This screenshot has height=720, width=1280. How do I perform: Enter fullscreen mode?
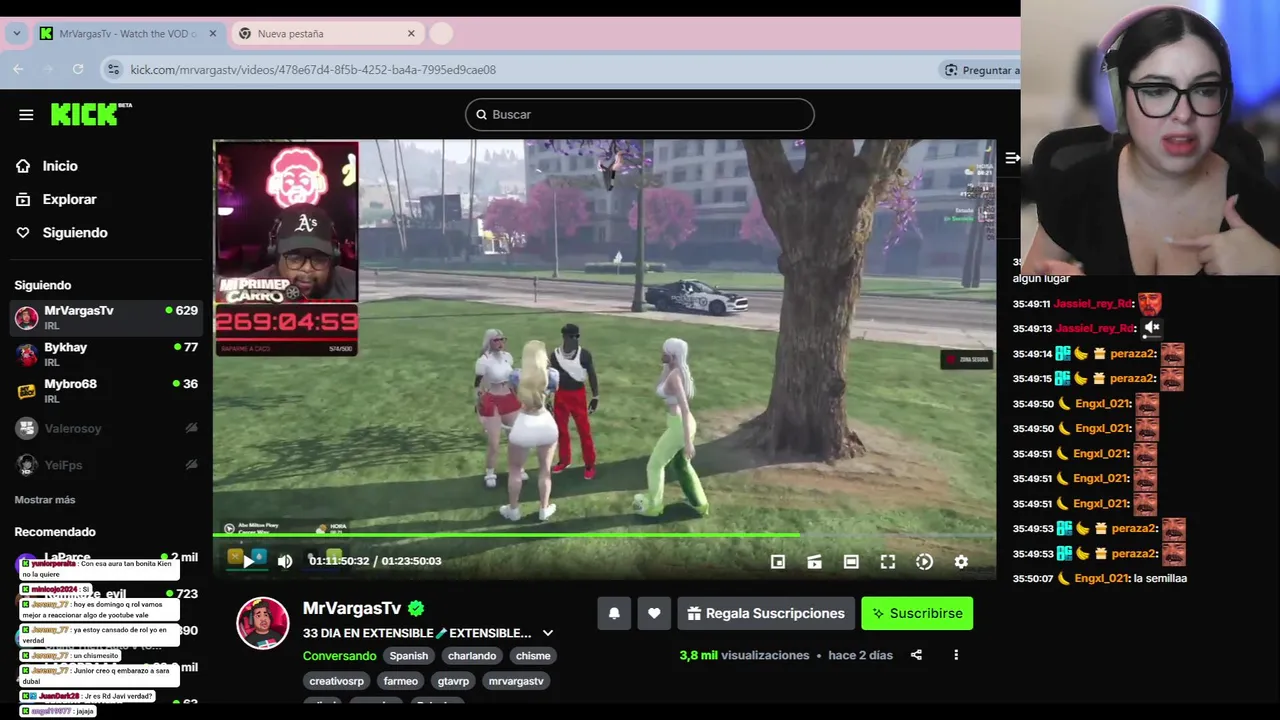point(888,562)
